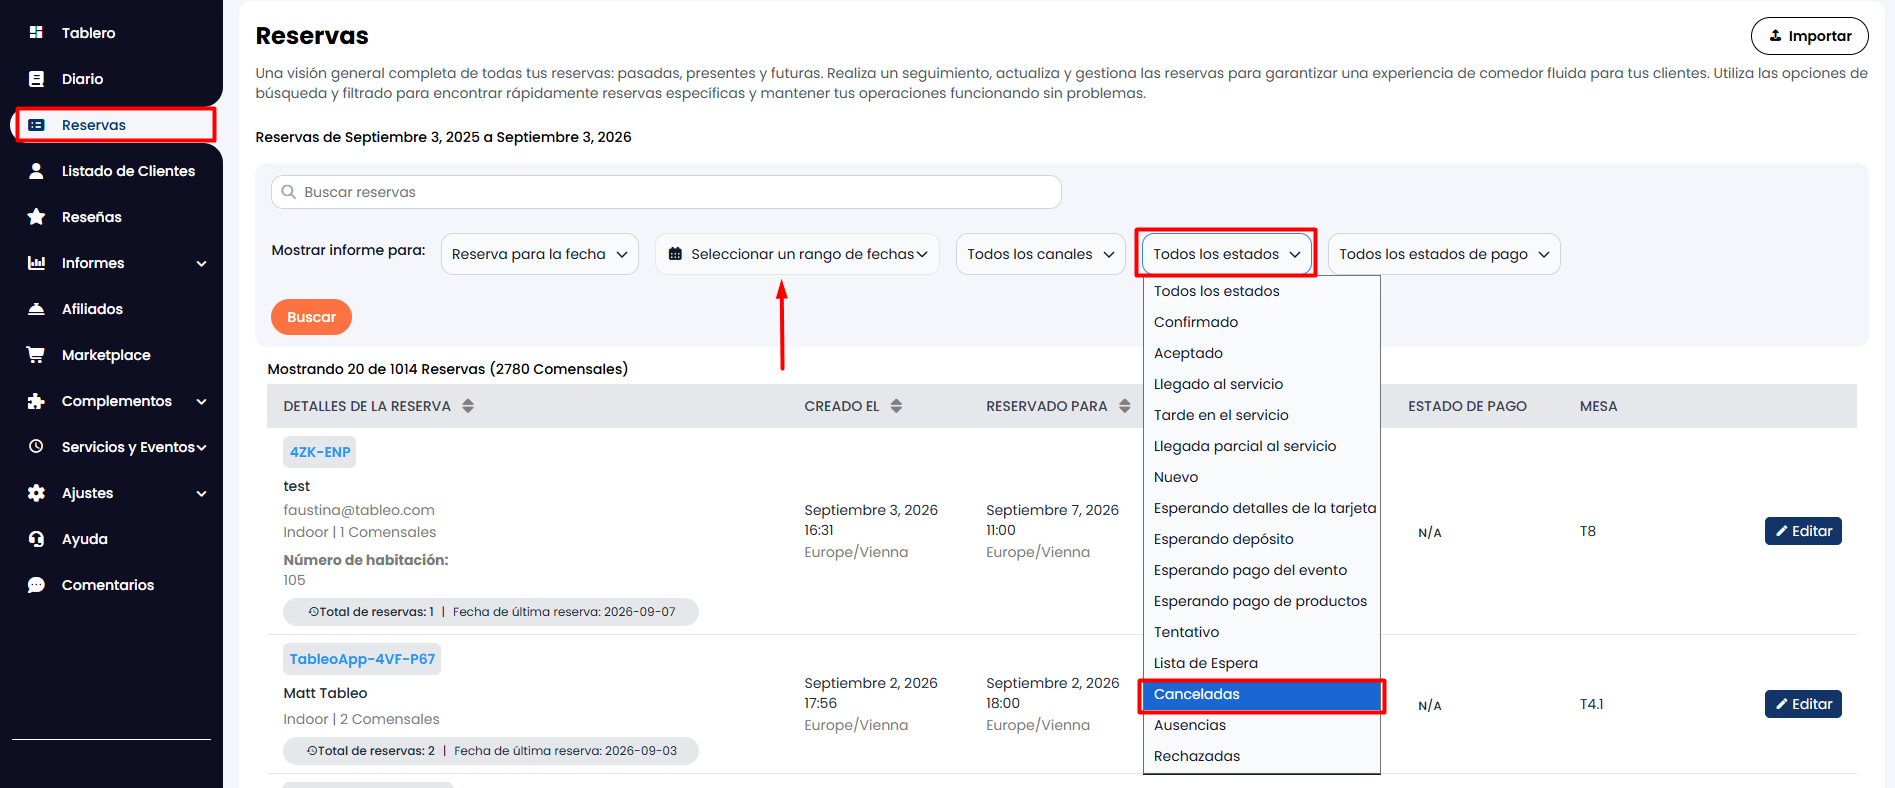Screen dimensions: 1895x788
Task: Click the Listado de Clientes person icon
Action: pyautogui.click(x=36, y=171)
